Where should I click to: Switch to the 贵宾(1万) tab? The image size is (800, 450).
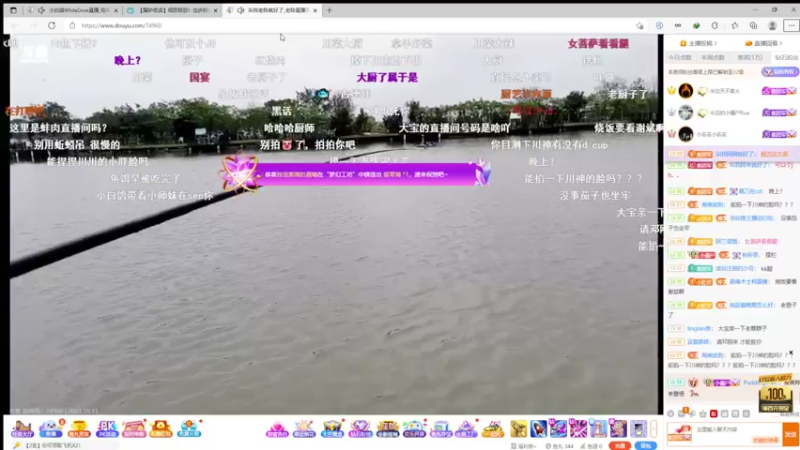pyautogui.click(x=749, y=58)
